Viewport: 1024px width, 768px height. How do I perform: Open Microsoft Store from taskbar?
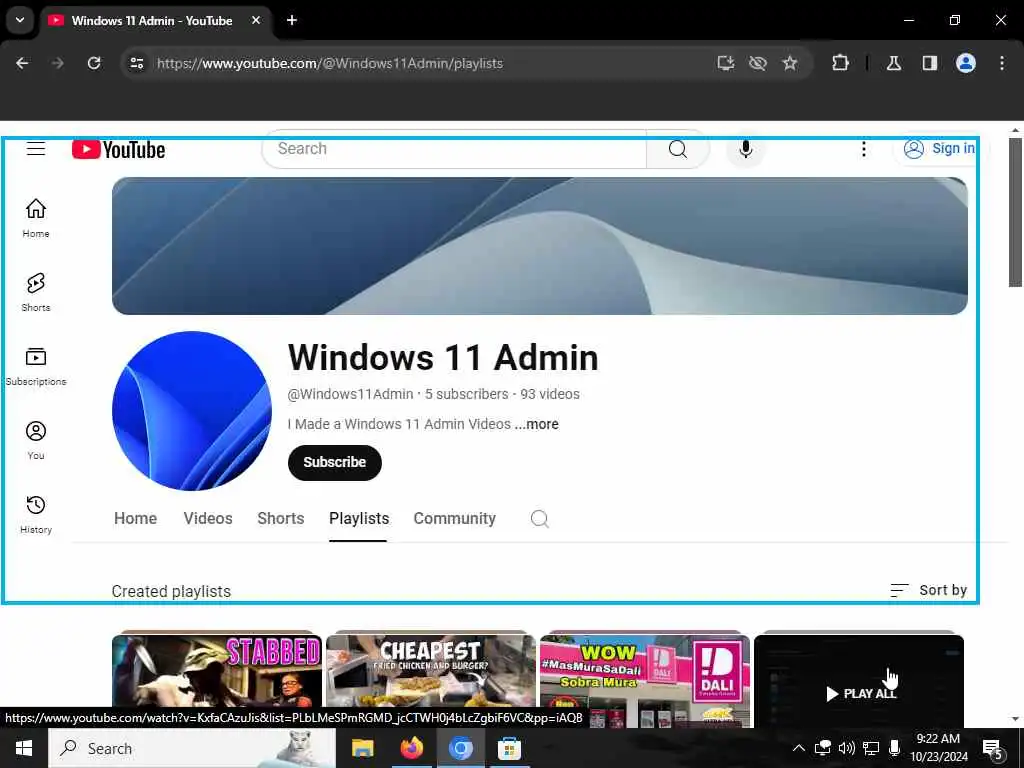509,748
